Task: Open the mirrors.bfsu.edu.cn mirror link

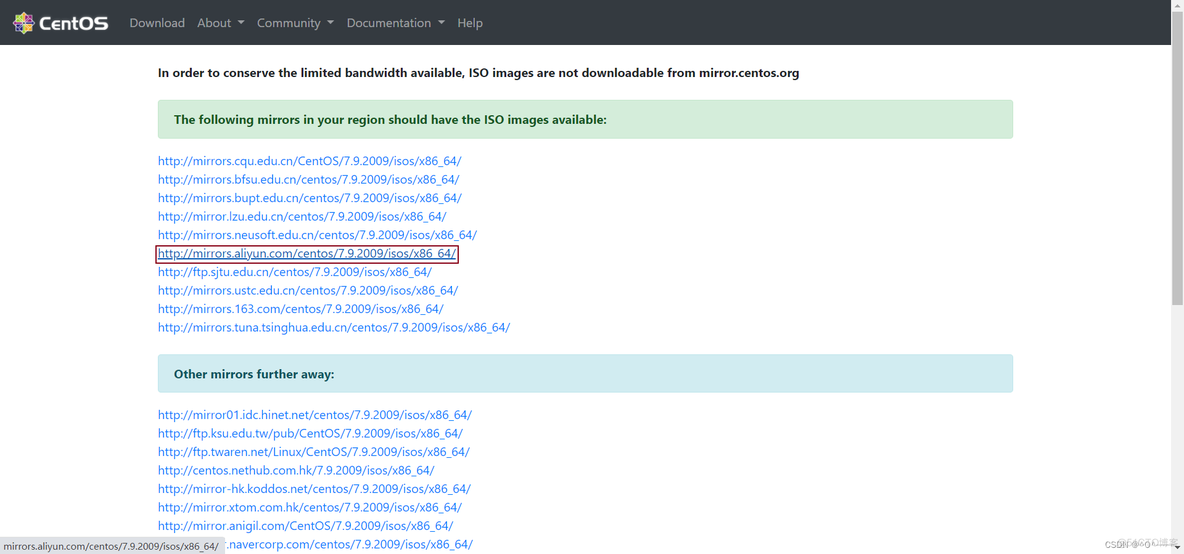Action: point(308,180)
